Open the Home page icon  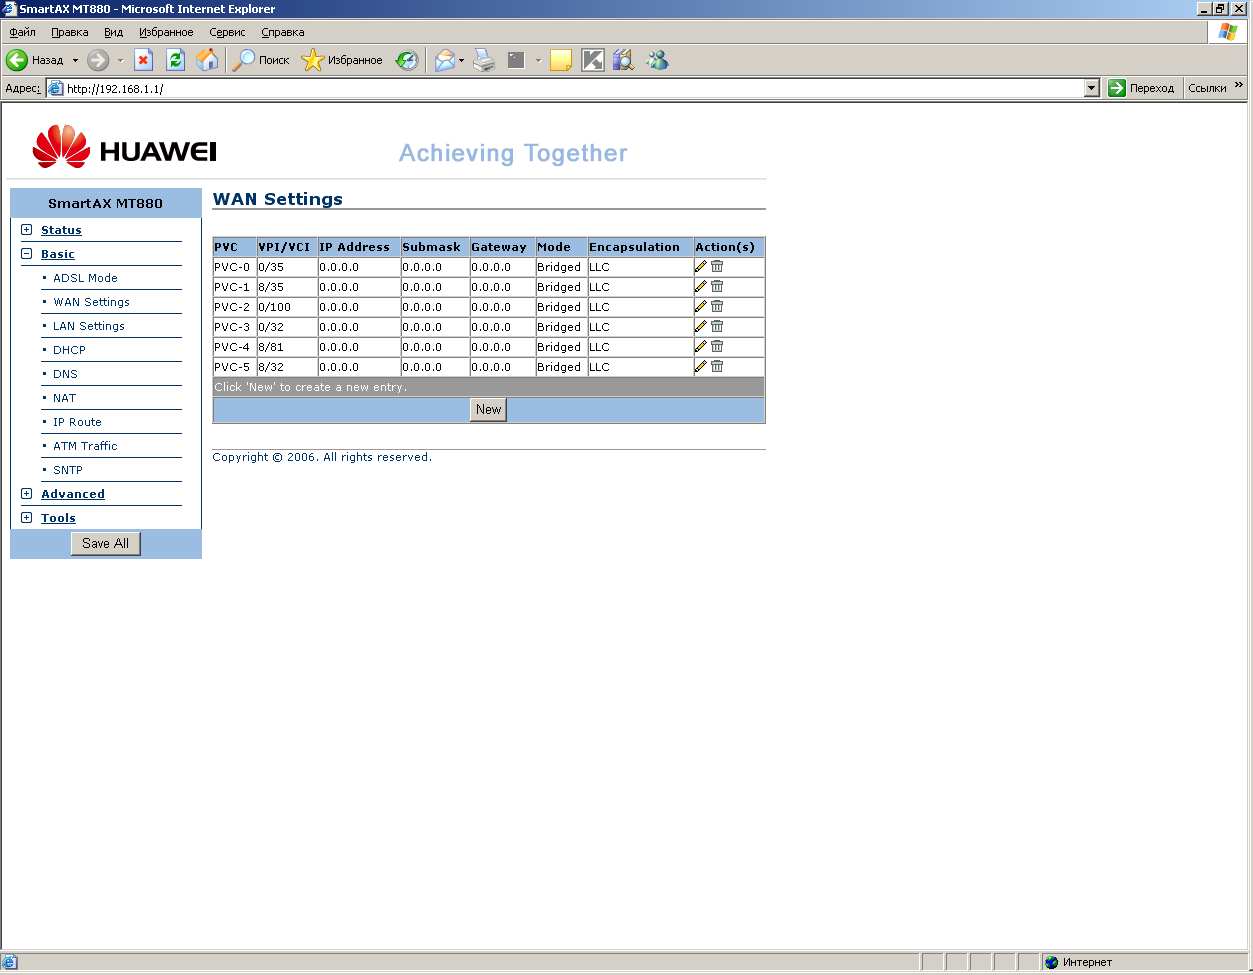click(x=207, y=60)
